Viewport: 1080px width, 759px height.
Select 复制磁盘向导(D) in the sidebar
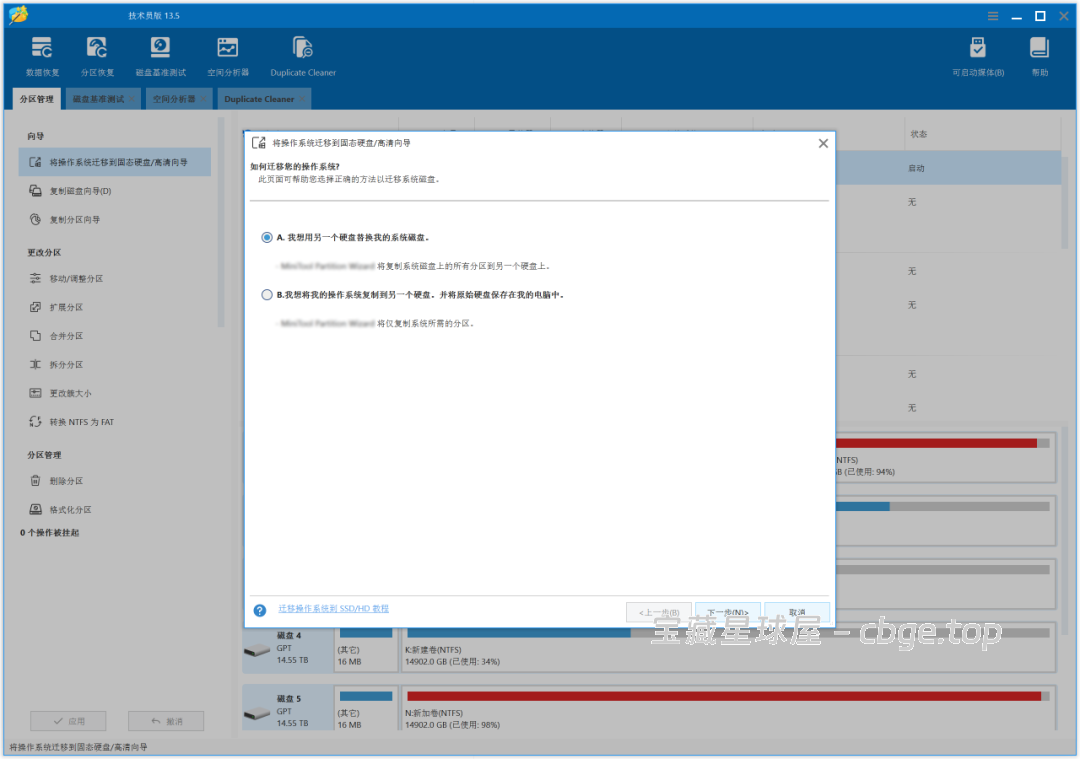(98, 191)
